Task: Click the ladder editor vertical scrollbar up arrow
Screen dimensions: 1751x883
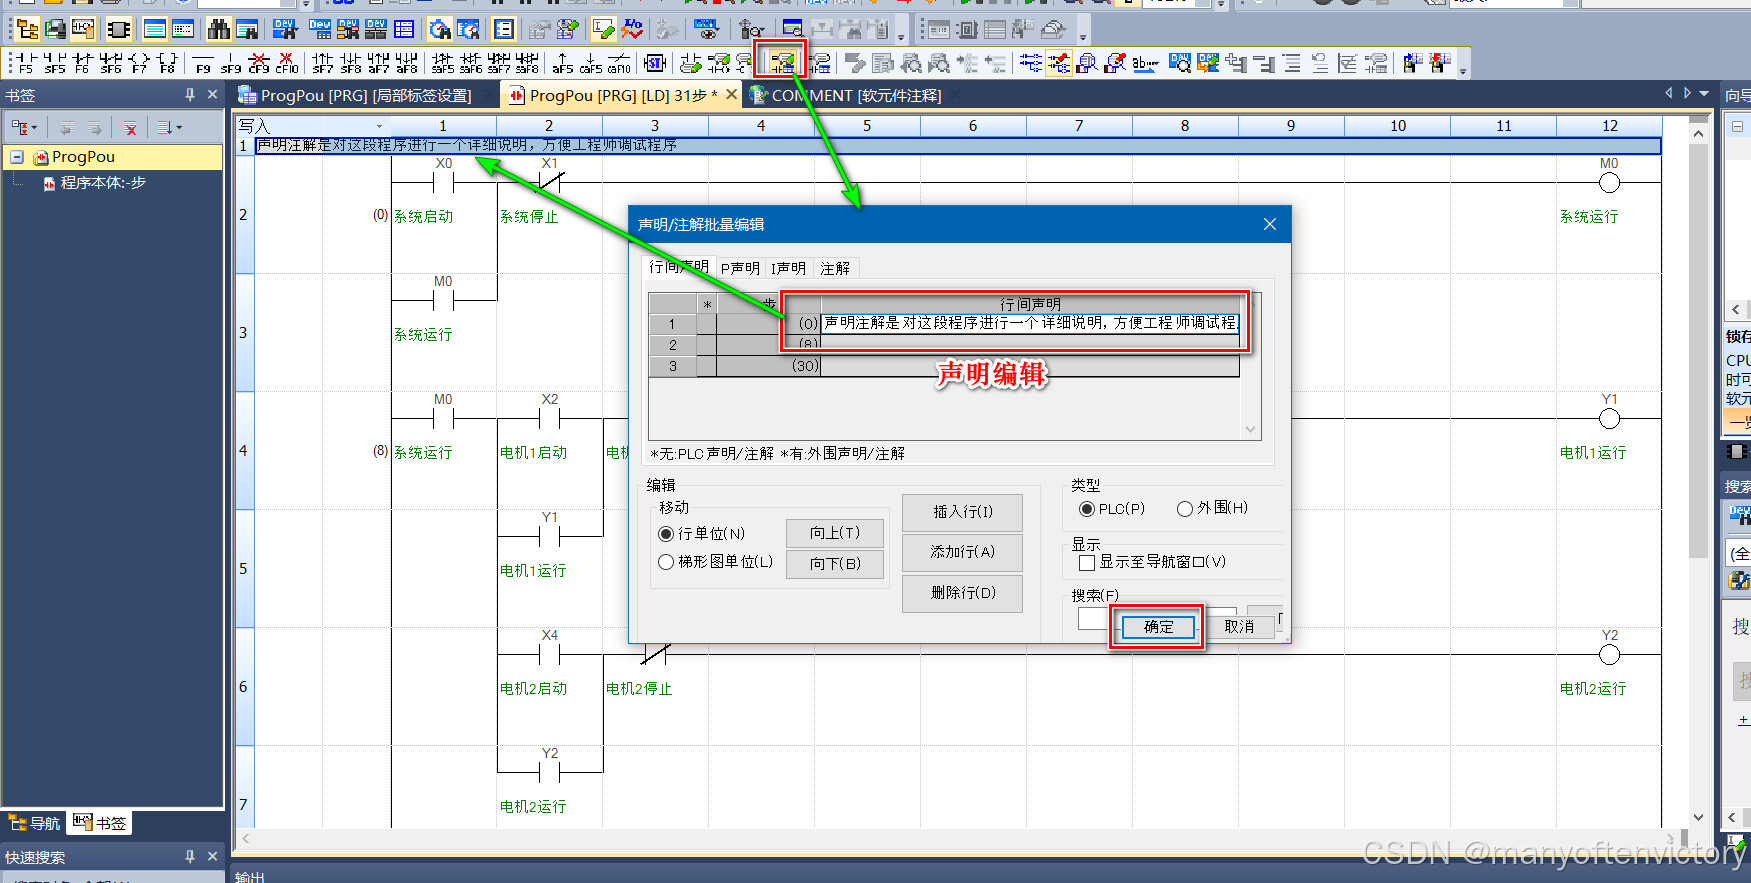Action: tap(1698, 133)
